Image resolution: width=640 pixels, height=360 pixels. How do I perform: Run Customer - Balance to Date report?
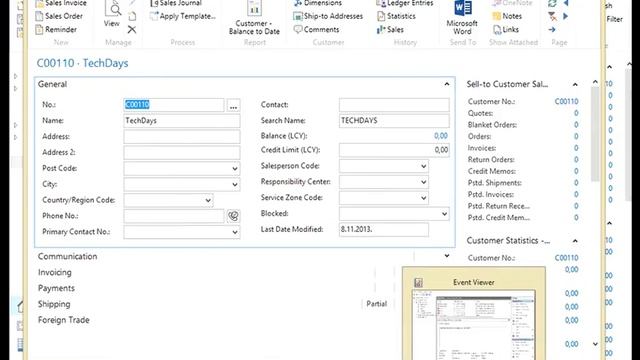[x=254, y=18]
